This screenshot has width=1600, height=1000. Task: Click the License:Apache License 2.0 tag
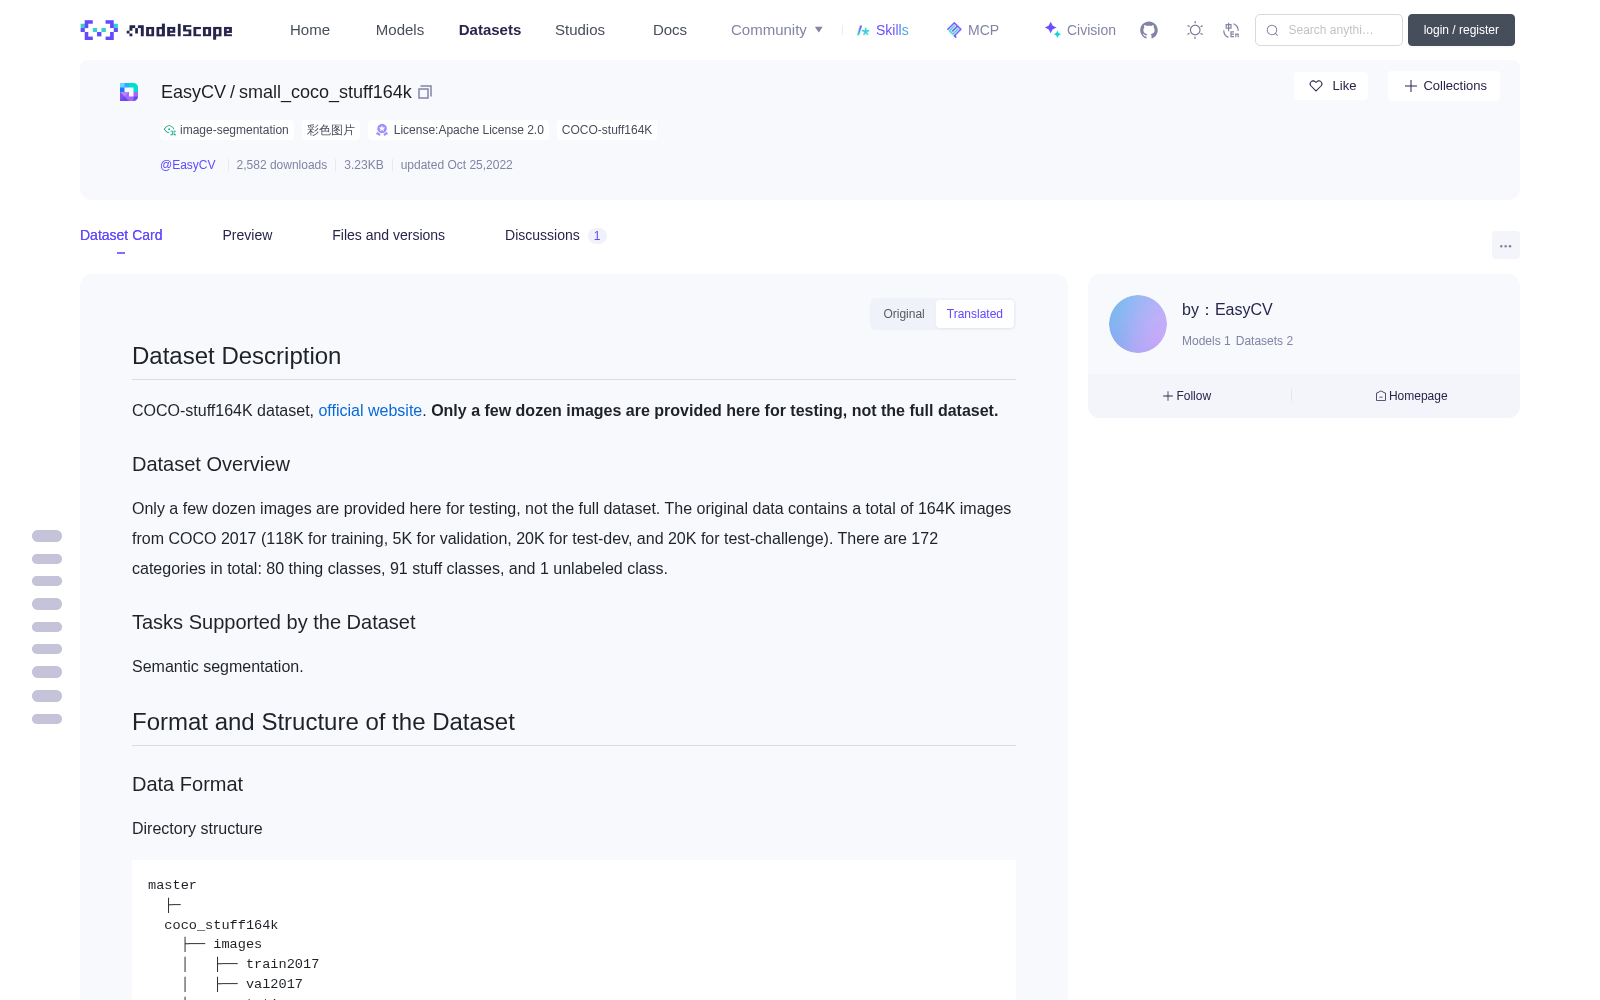[460, 130]
